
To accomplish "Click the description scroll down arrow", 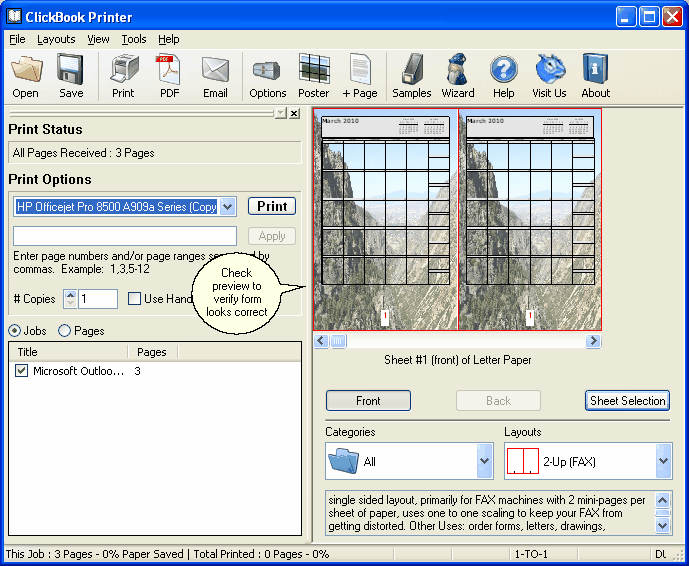I will pos(663,525).
